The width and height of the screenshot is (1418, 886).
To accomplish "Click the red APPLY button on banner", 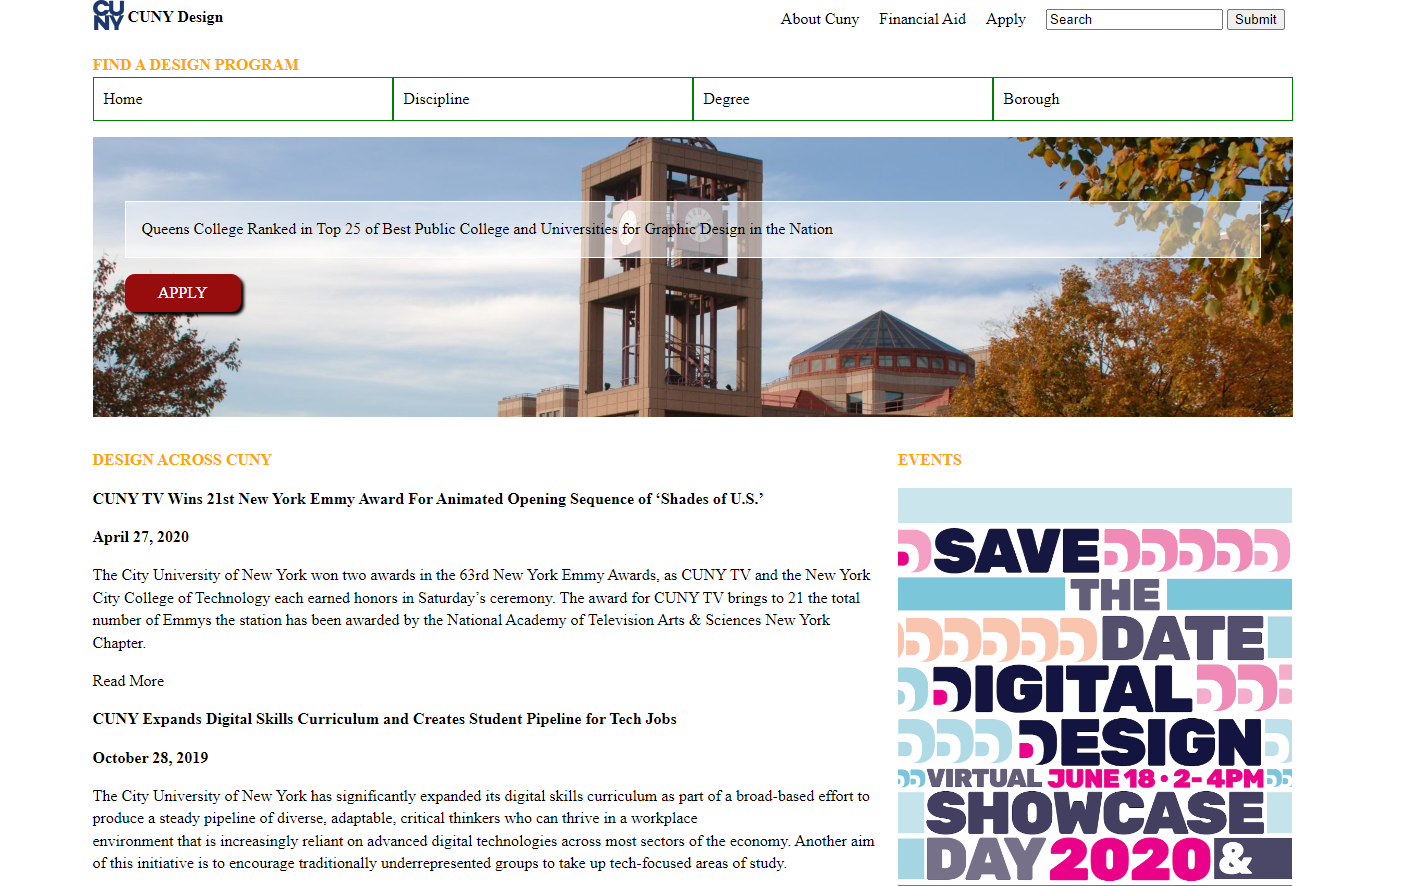I will 183,293.
